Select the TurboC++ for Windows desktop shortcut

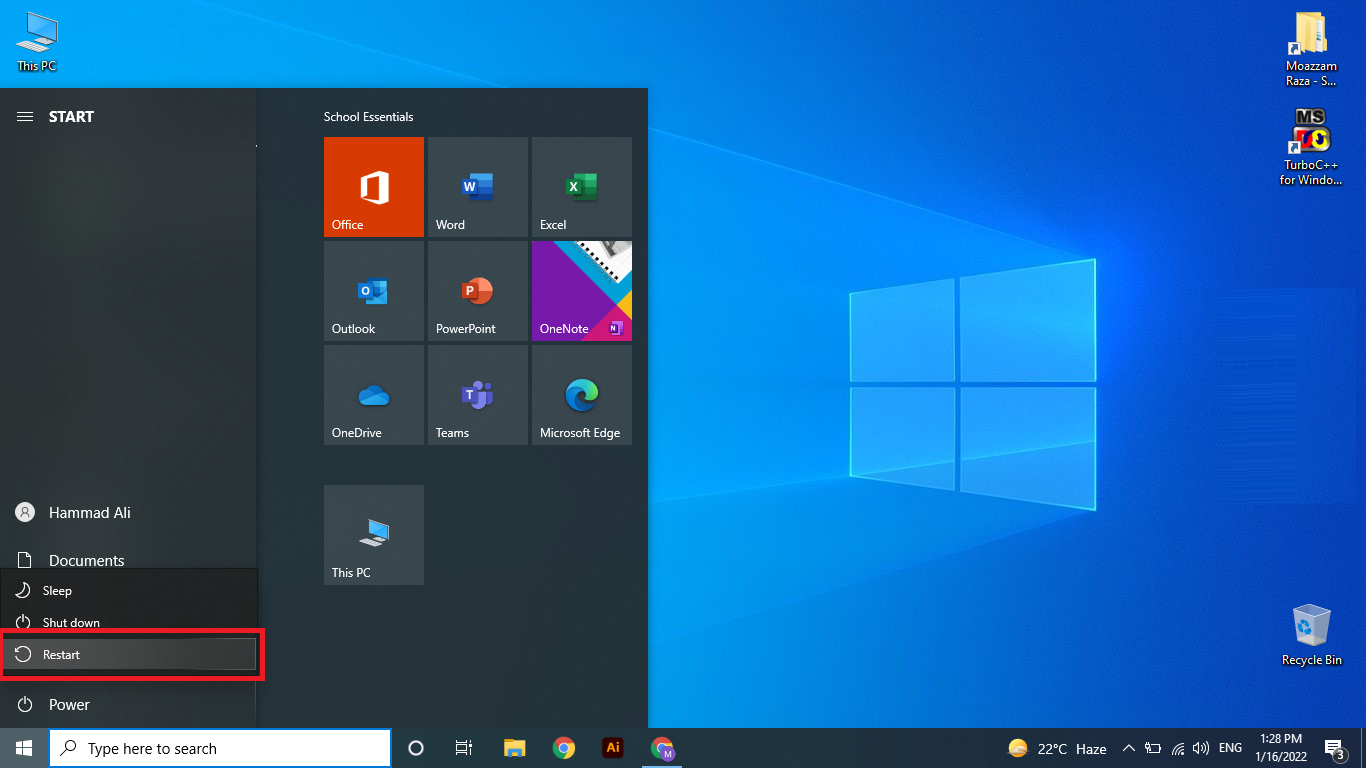1311,147
